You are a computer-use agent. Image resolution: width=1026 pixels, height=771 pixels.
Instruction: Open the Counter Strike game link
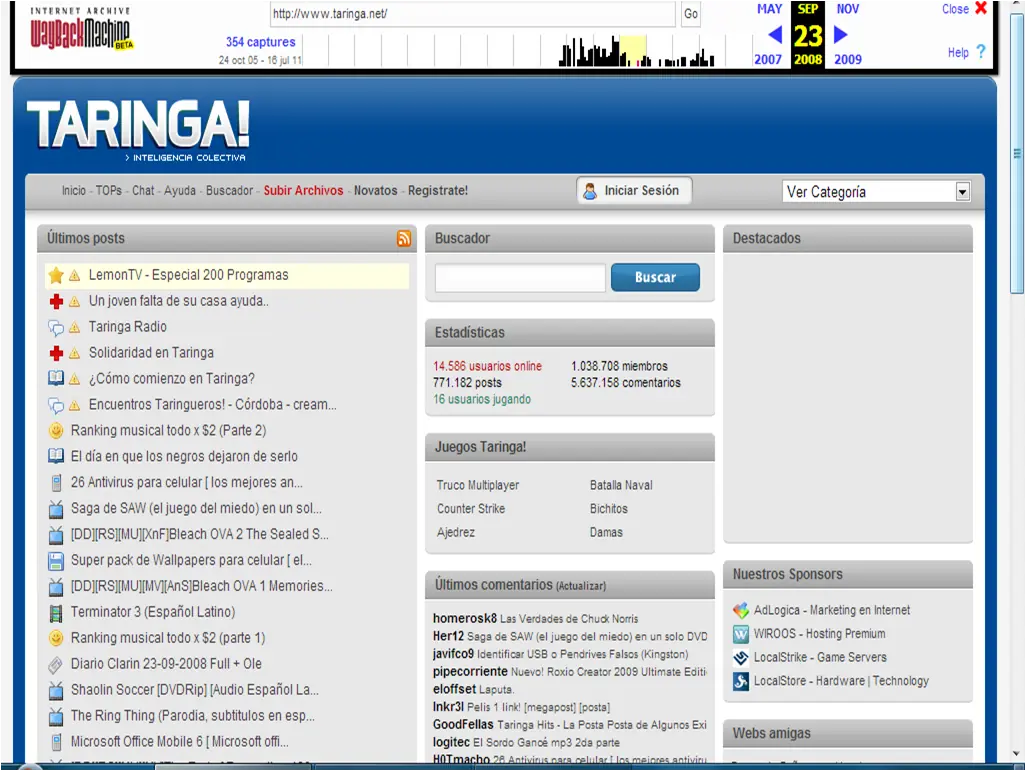pyautogui.click(x=471, y=509)
